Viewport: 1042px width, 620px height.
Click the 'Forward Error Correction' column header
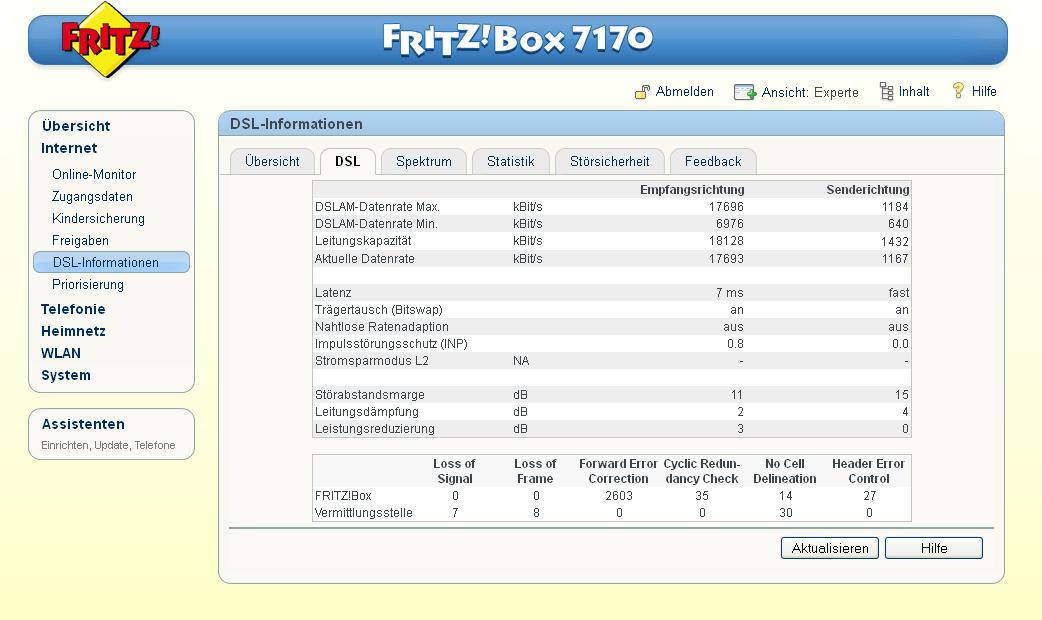(618, 471)
